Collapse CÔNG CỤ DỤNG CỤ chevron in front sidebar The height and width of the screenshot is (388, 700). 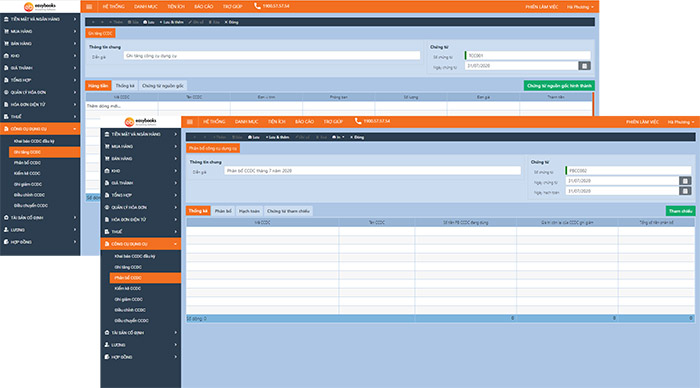click(x=175, y=244)
